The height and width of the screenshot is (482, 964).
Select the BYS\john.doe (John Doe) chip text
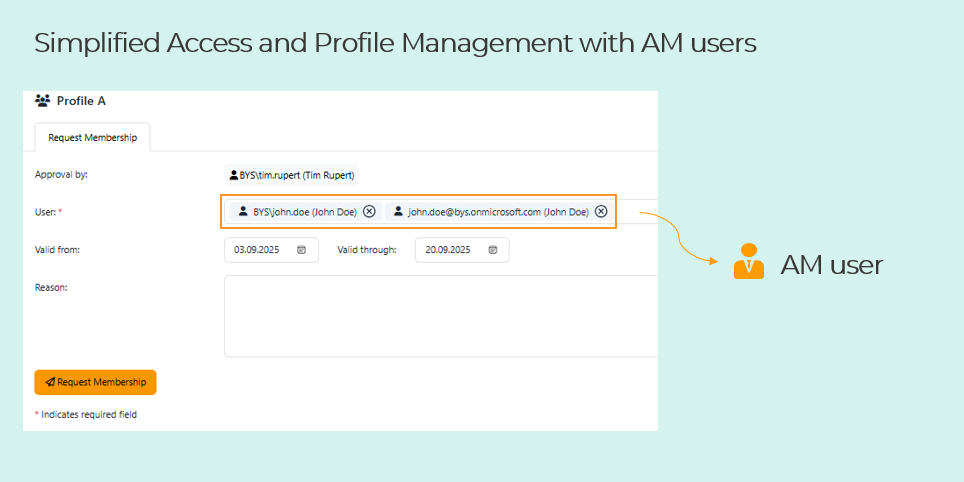point(305,211)
